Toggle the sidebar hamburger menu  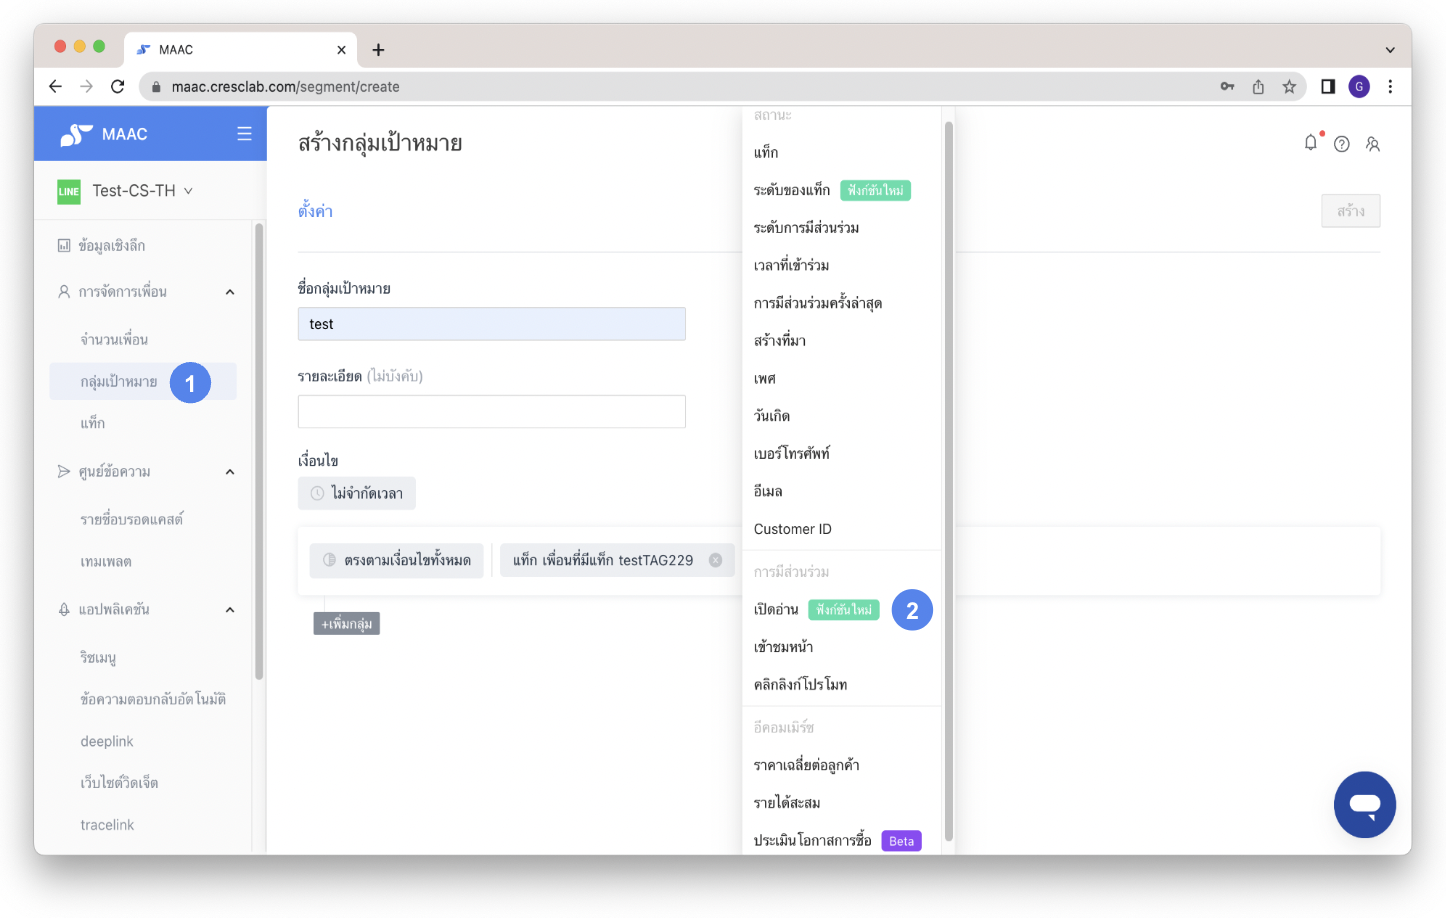244,134
